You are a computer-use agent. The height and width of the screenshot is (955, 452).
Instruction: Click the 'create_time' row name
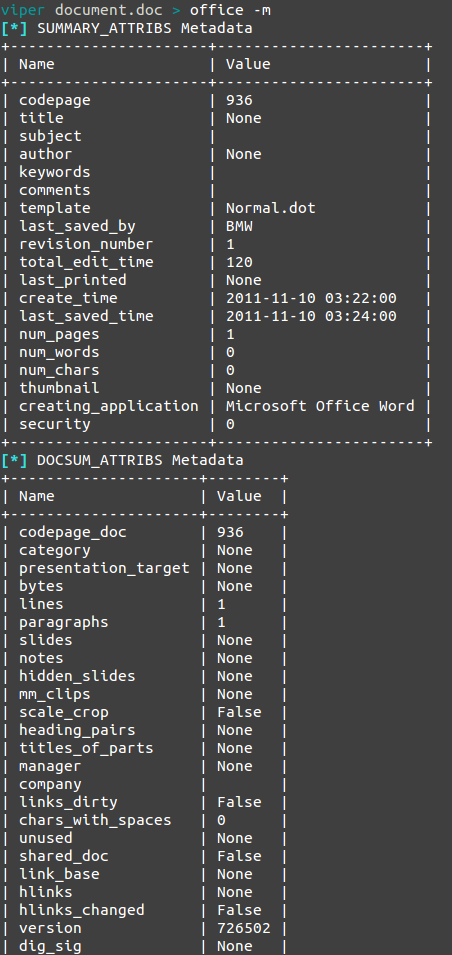click(68, 298)
